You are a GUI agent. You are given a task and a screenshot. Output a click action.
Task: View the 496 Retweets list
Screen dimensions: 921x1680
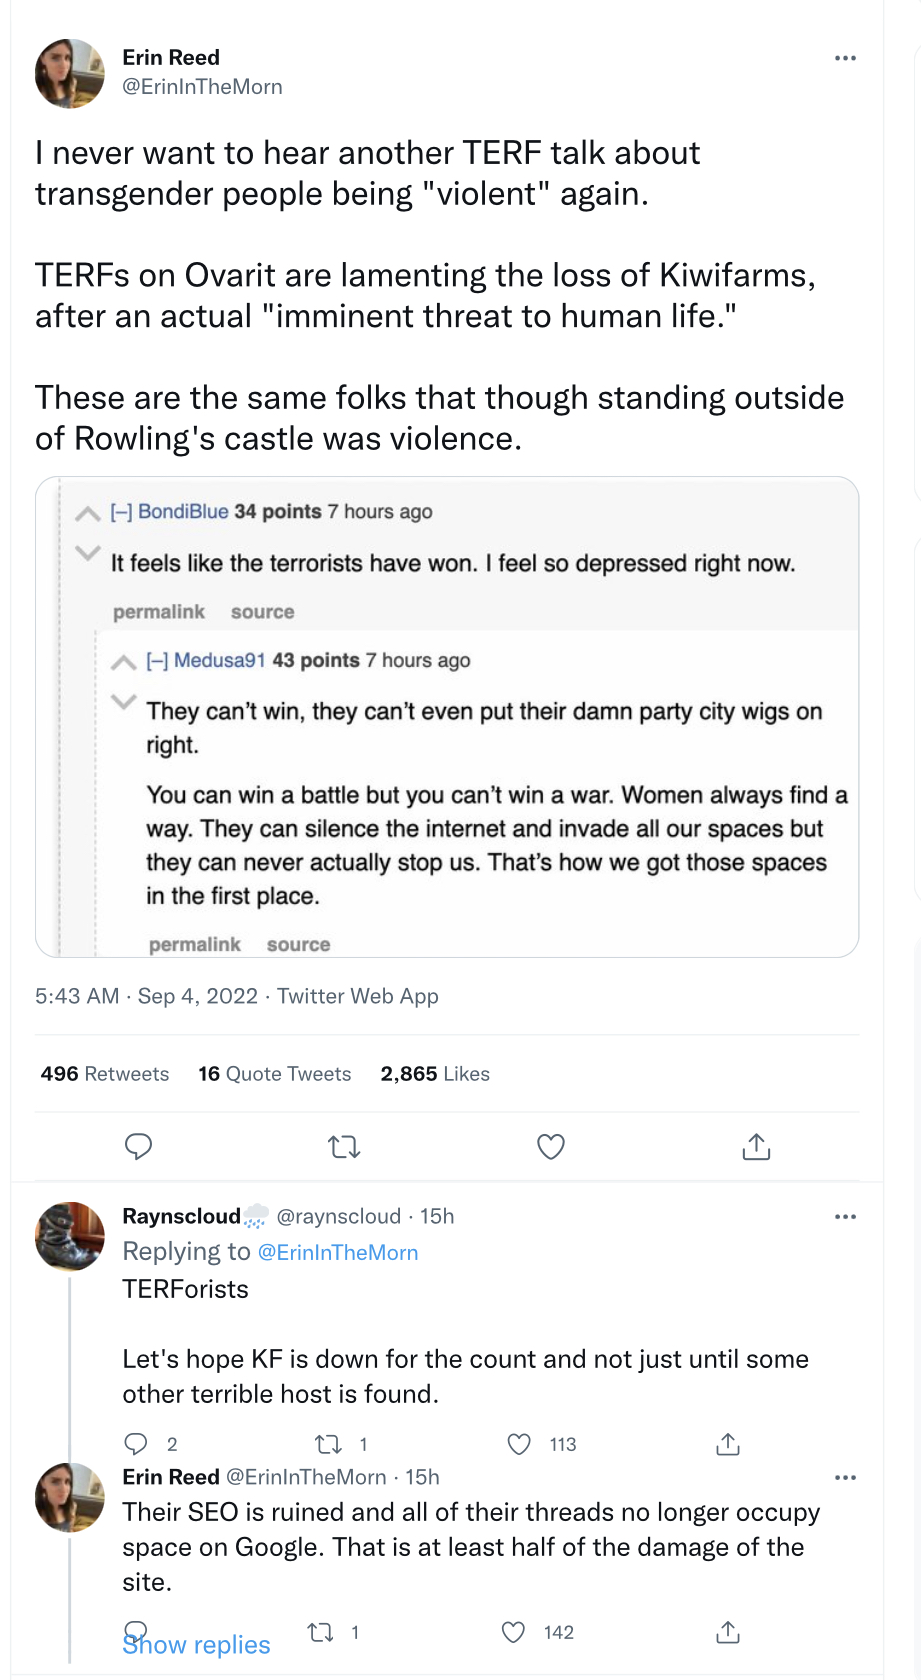[105, 1074]
